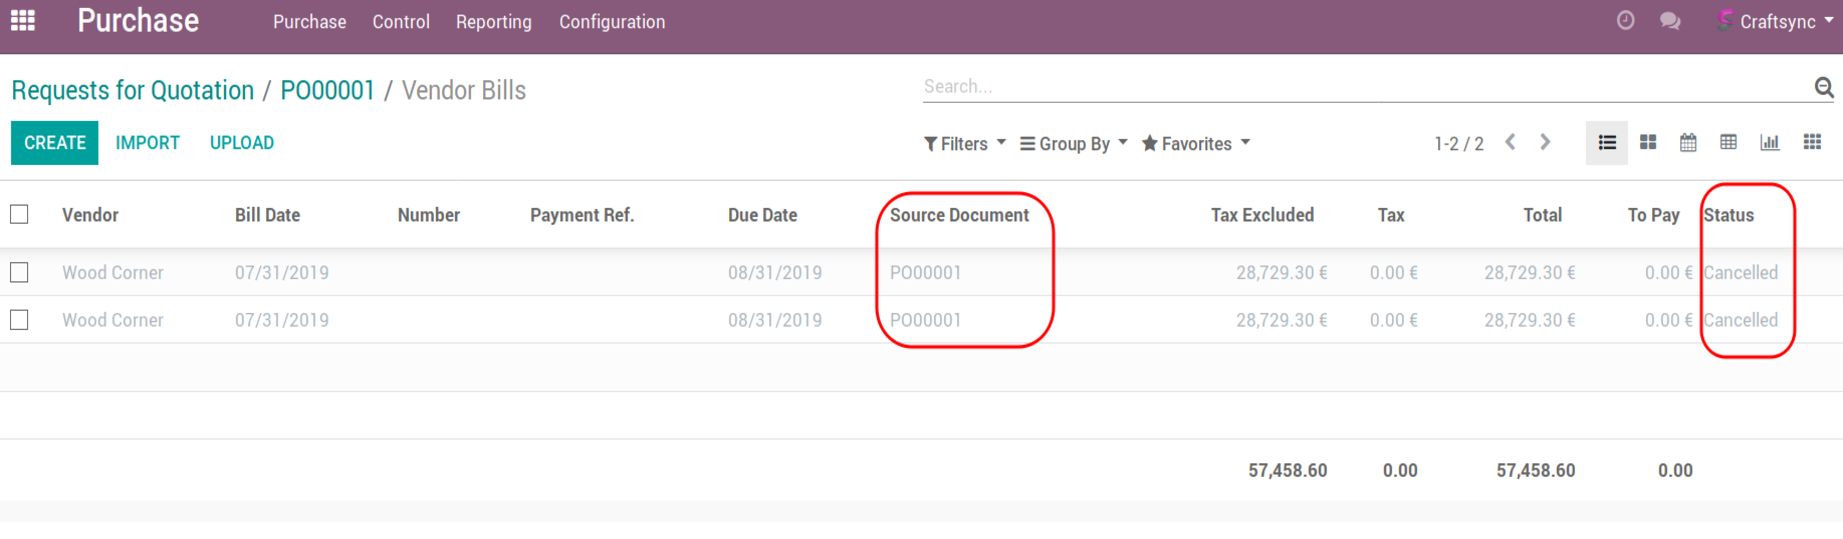1843x539 pixels.
Task: Open the conversations chat icon
Action: [x=1669, y=21]
